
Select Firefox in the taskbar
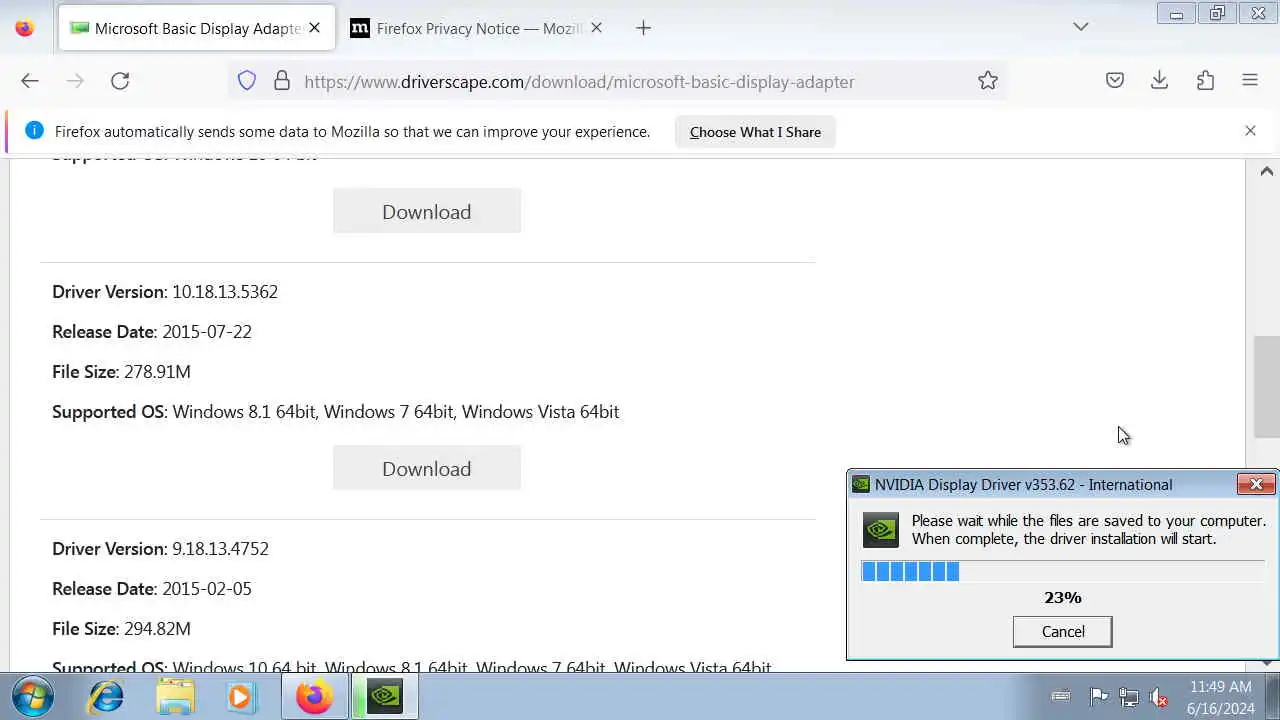315,696
